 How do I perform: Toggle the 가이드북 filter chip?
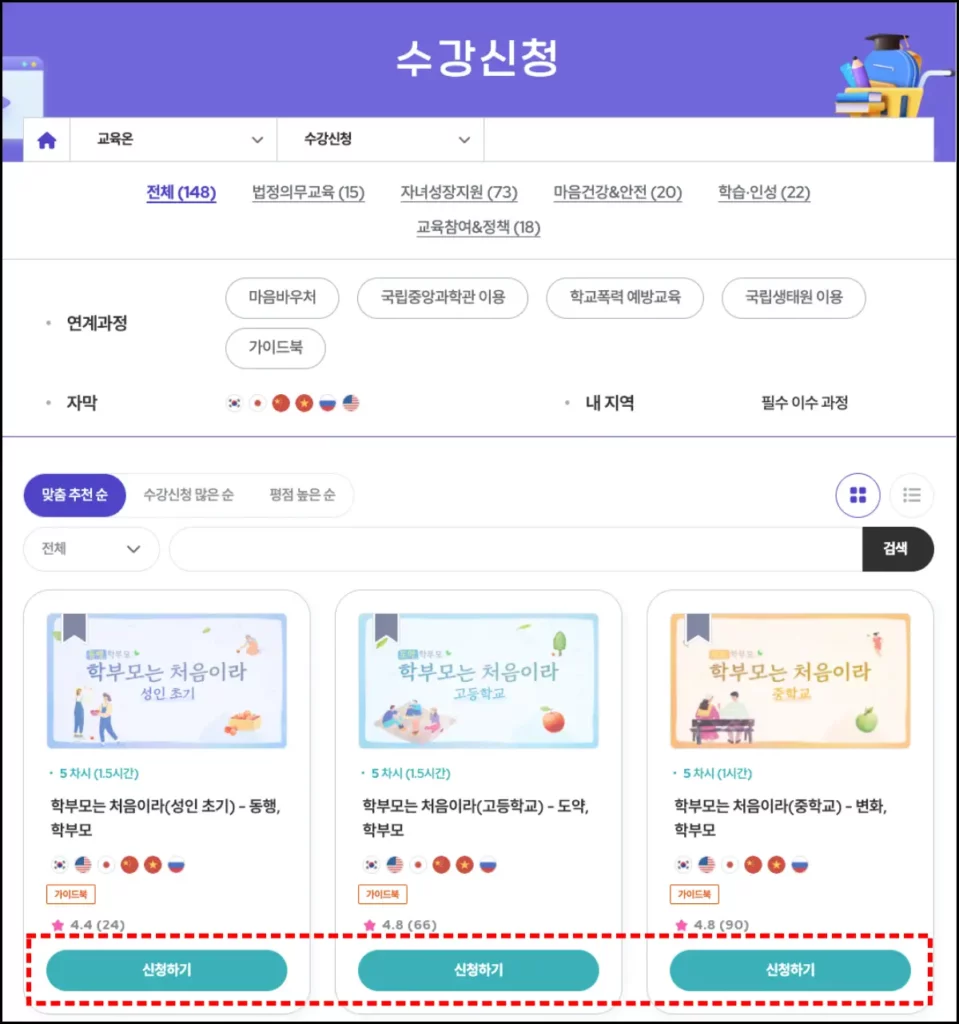275,347
